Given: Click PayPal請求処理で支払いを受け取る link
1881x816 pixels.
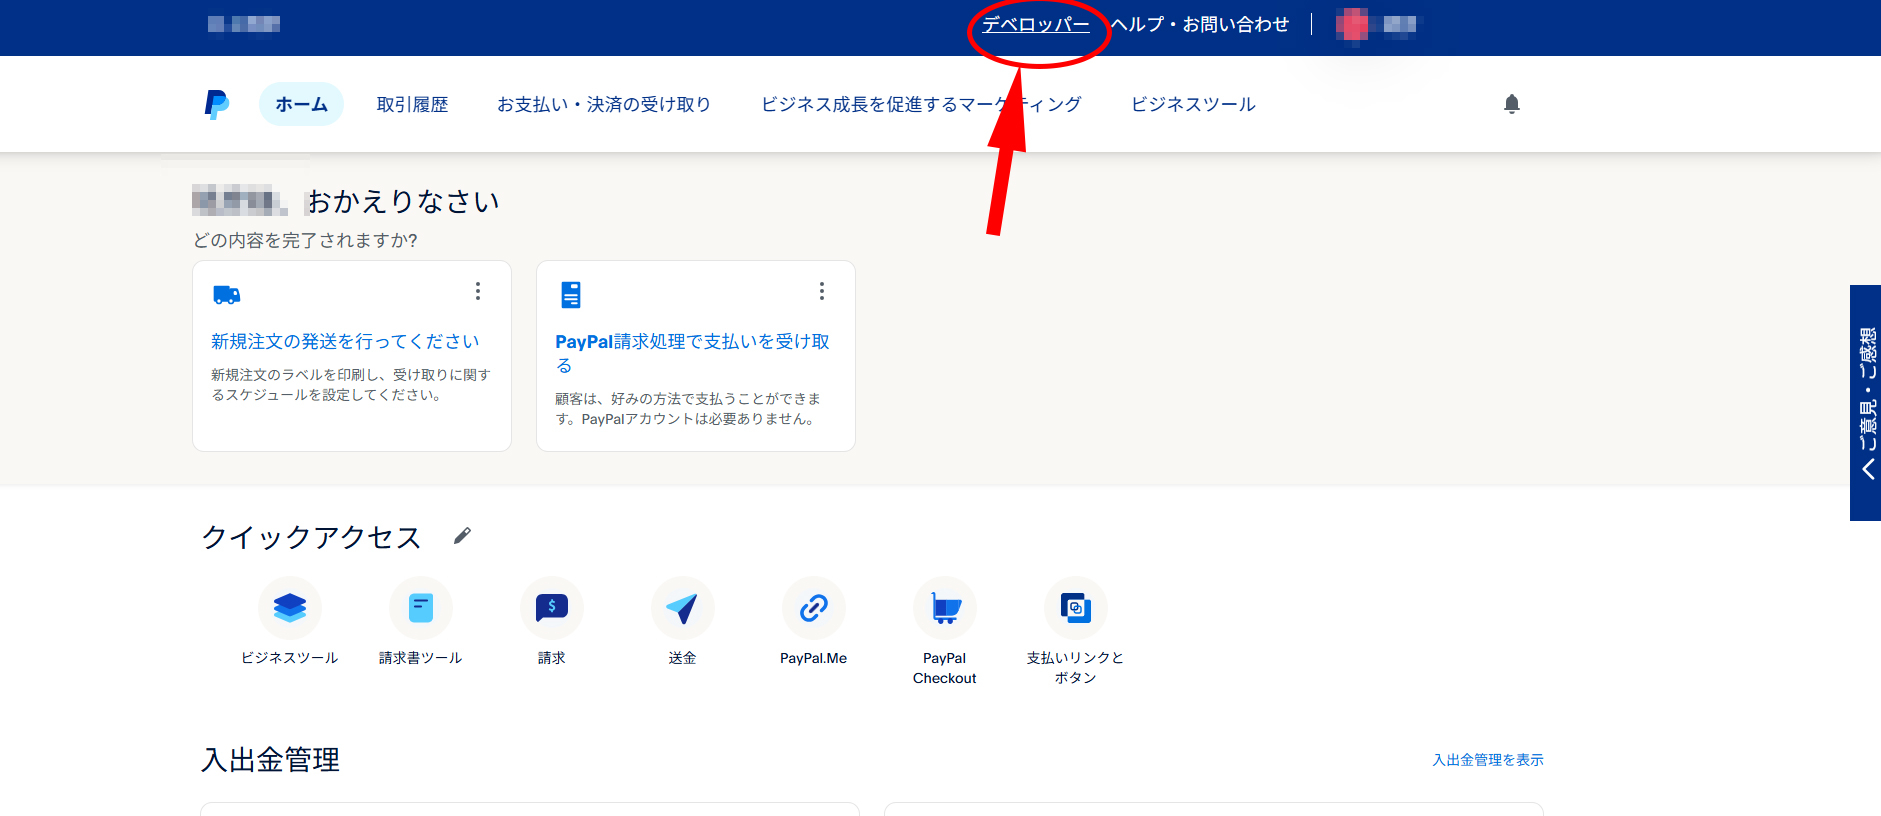Looking at the screenshot, I should 693,353.
